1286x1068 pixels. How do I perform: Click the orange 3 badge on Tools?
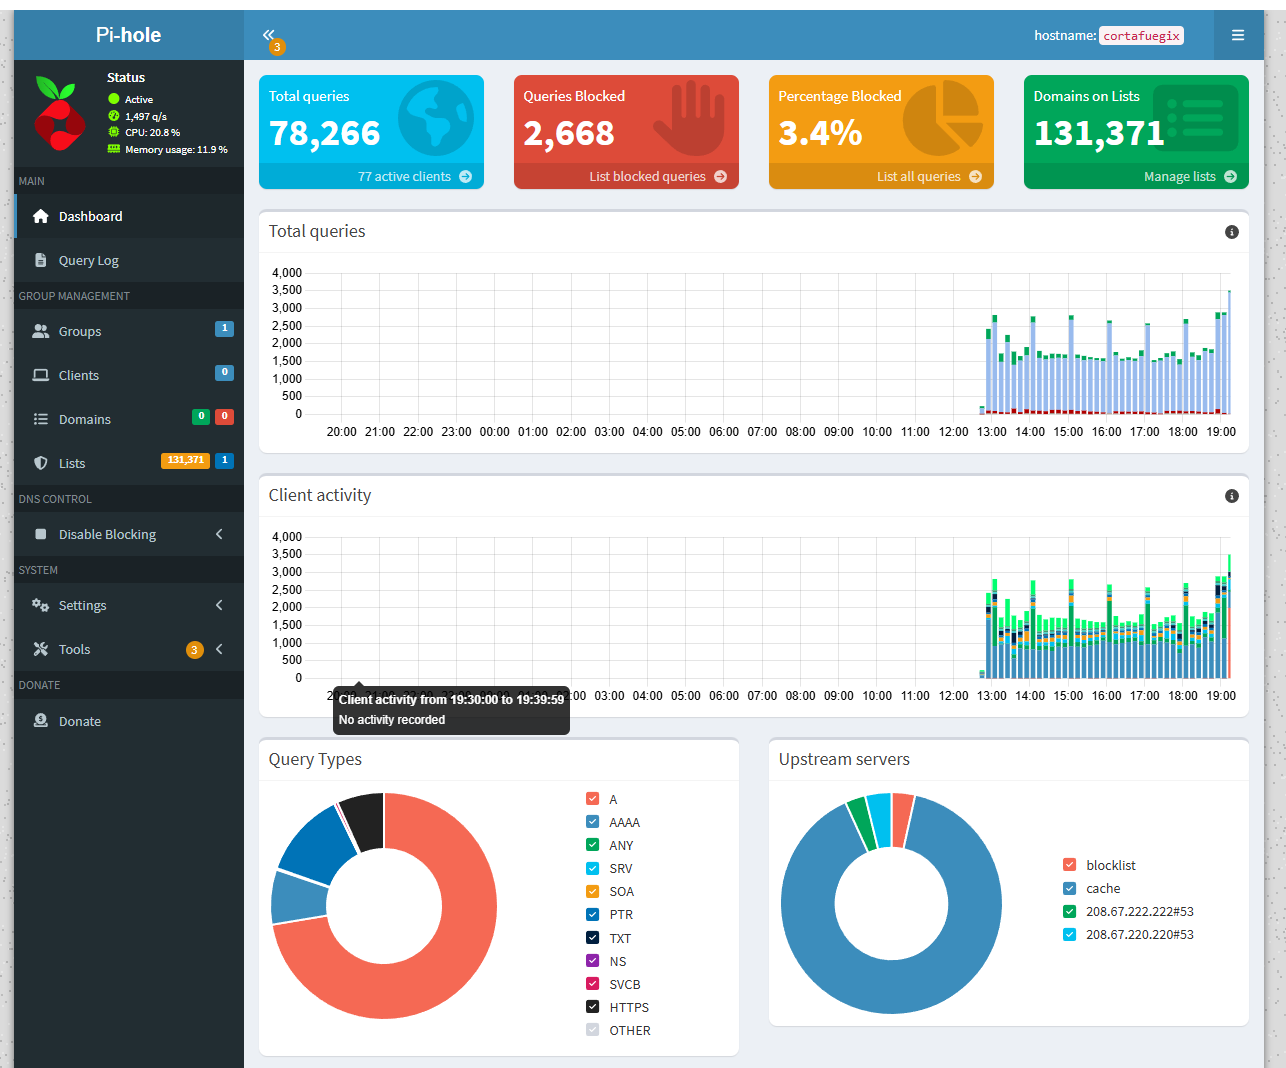[194, 650]
